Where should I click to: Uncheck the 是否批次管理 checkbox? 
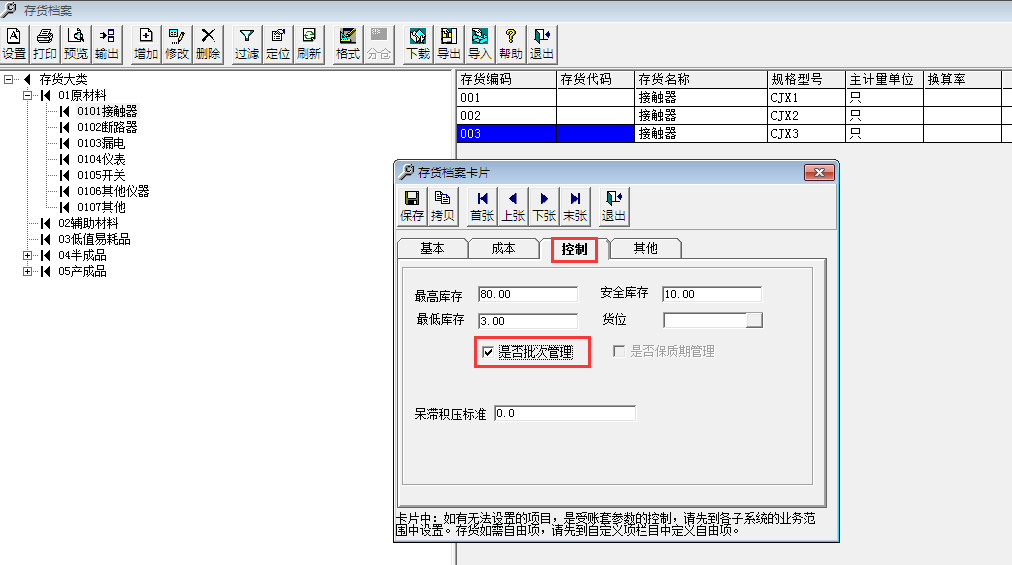[x=488, y=352]
